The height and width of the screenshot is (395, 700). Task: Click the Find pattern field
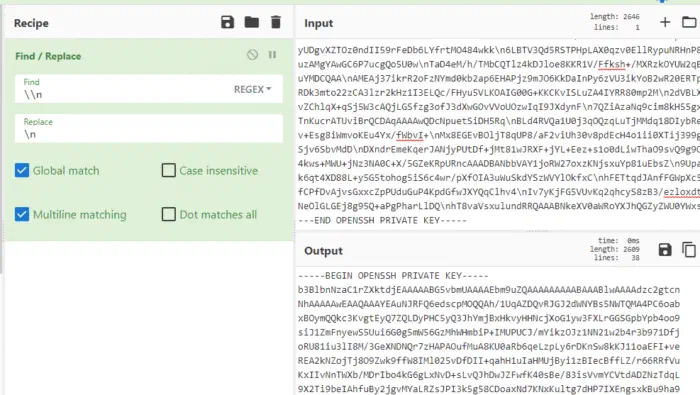123,89
